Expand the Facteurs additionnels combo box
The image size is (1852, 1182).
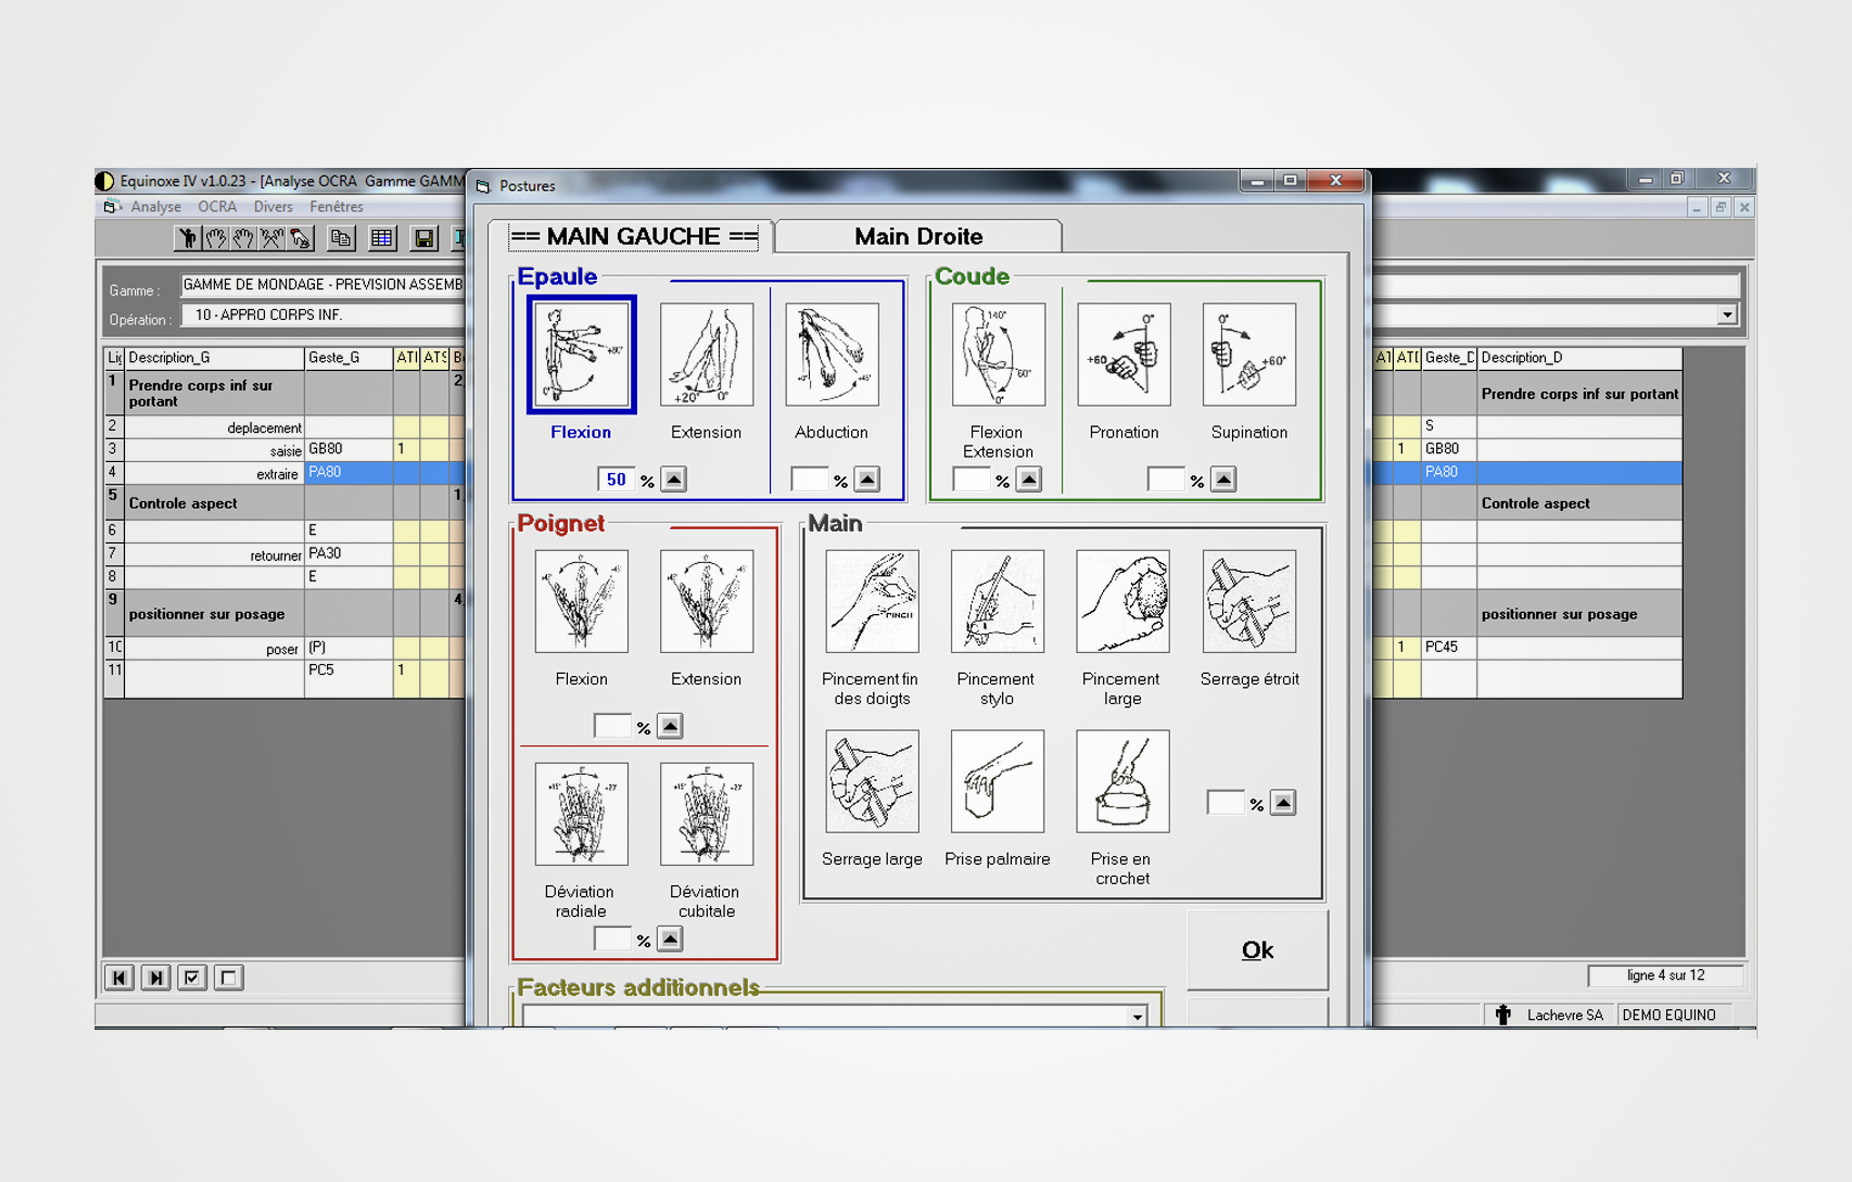coord(1137,1016)
